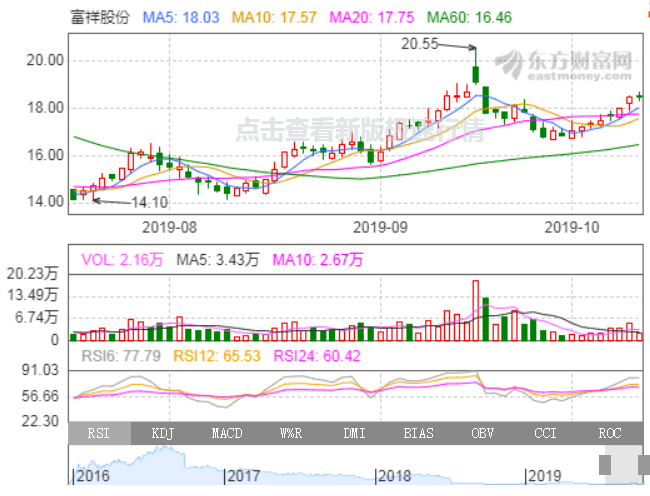650x496 pixels.
Task: Click the volume MA5: 3.43万 label
Action: pyautogui.click(x=218, y=260)
